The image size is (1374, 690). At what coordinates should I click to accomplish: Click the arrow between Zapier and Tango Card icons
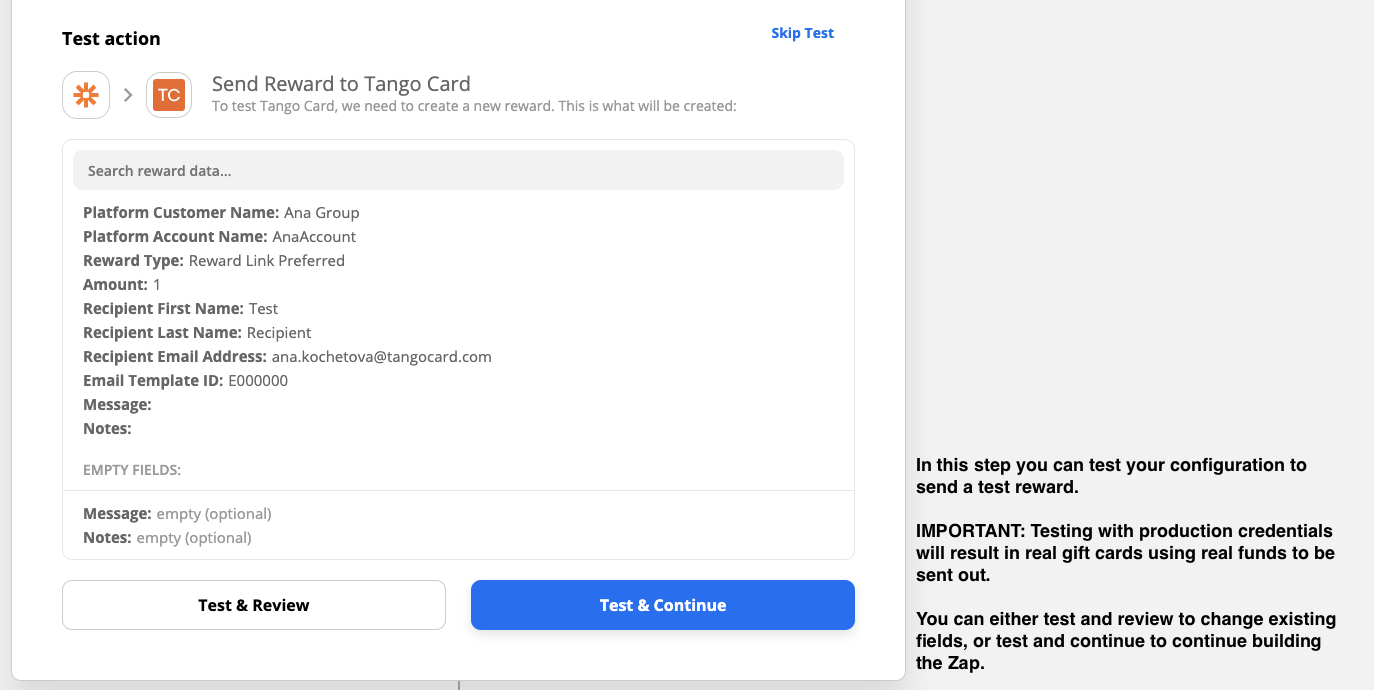pyautogui.click(x=127, y=94)
